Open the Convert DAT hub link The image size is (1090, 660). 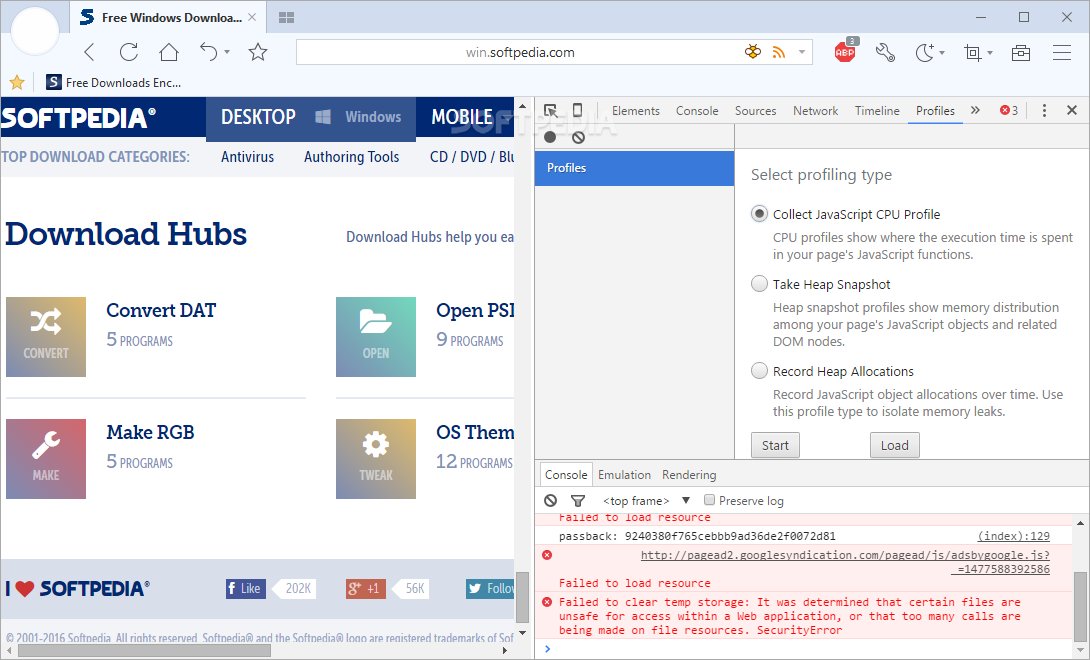point(161,310)
